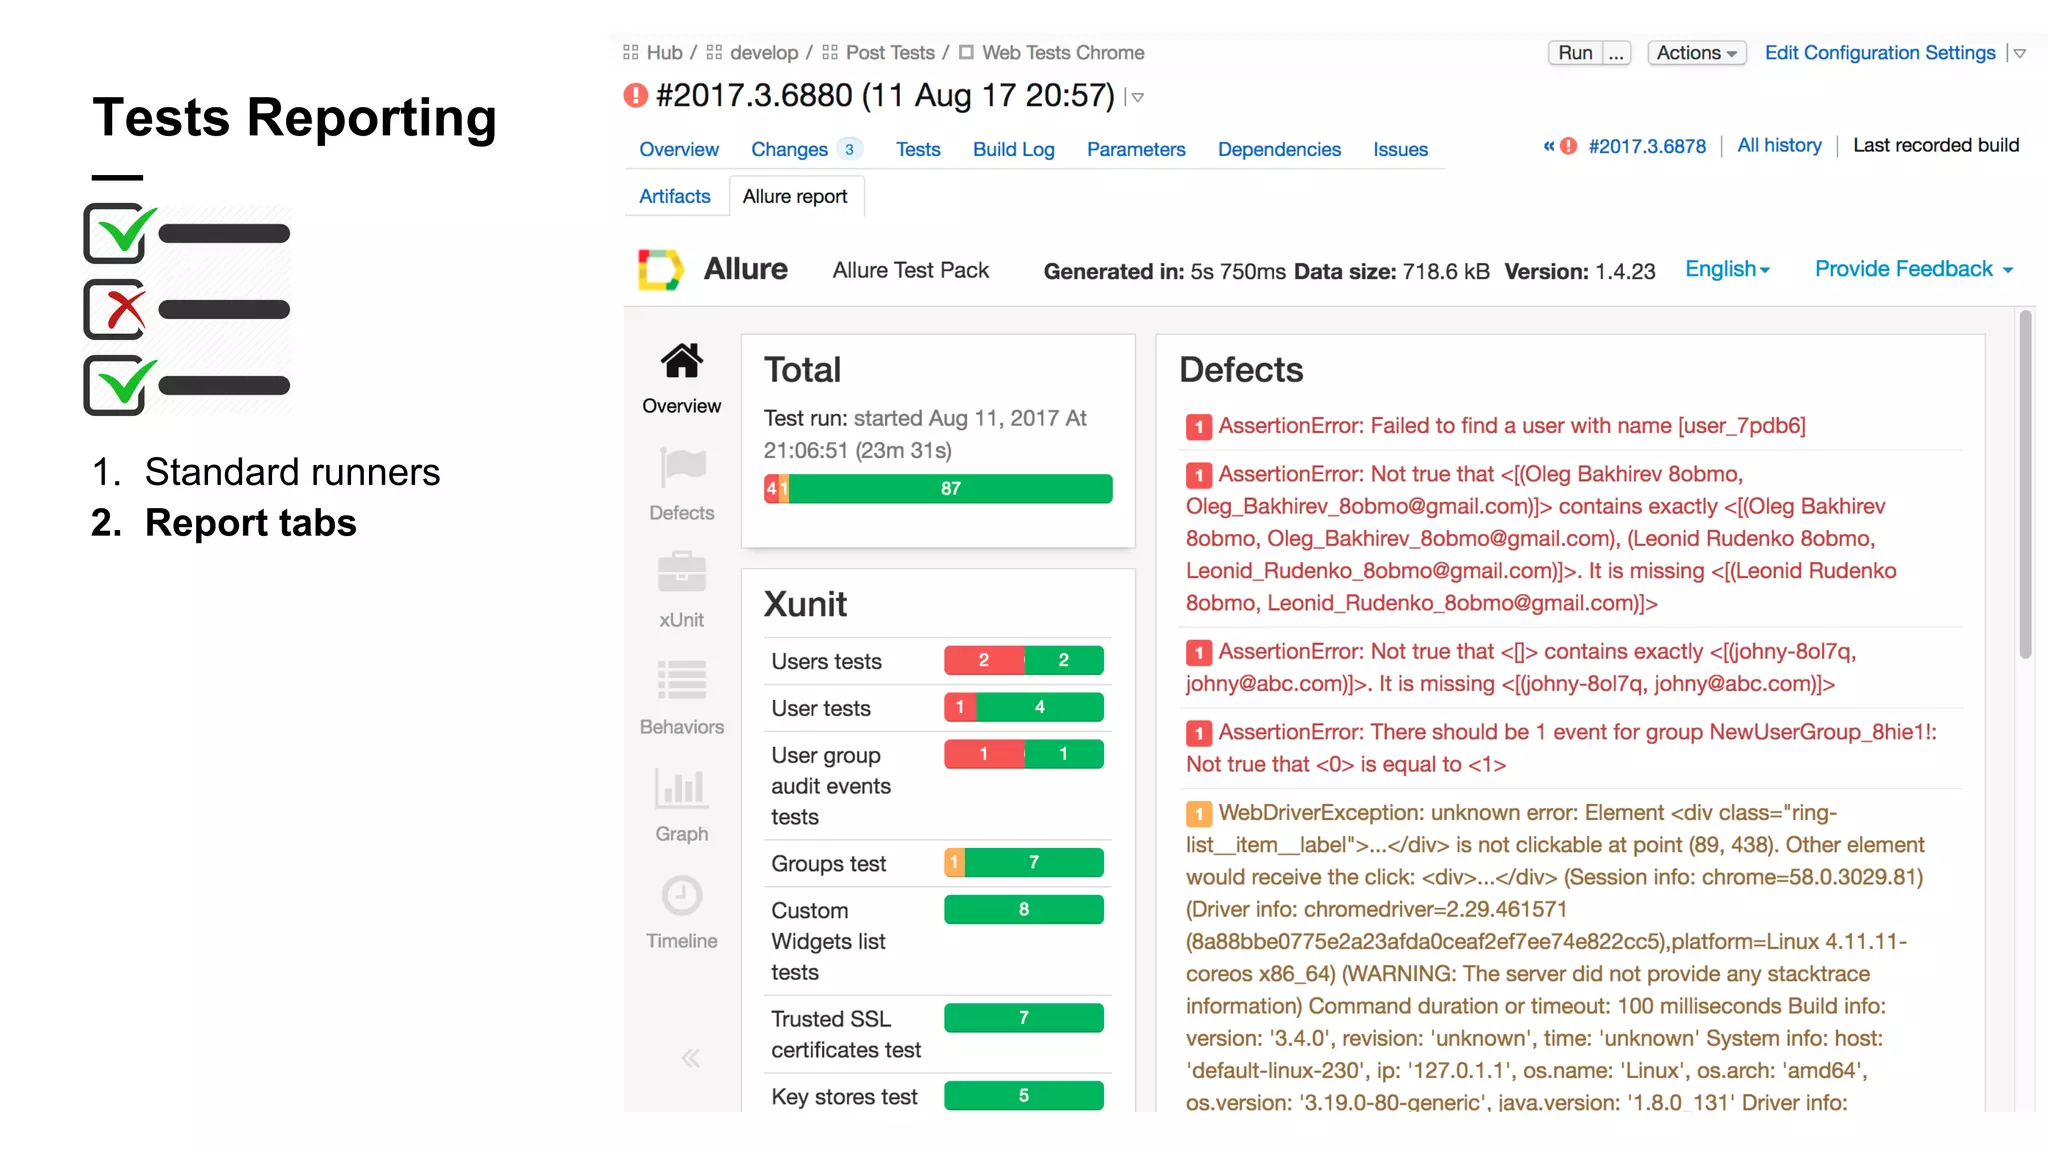2048x1152 pixels.
Task: Click the Web Tests Chrome breadcrumb
Action: click(1063, 52)
